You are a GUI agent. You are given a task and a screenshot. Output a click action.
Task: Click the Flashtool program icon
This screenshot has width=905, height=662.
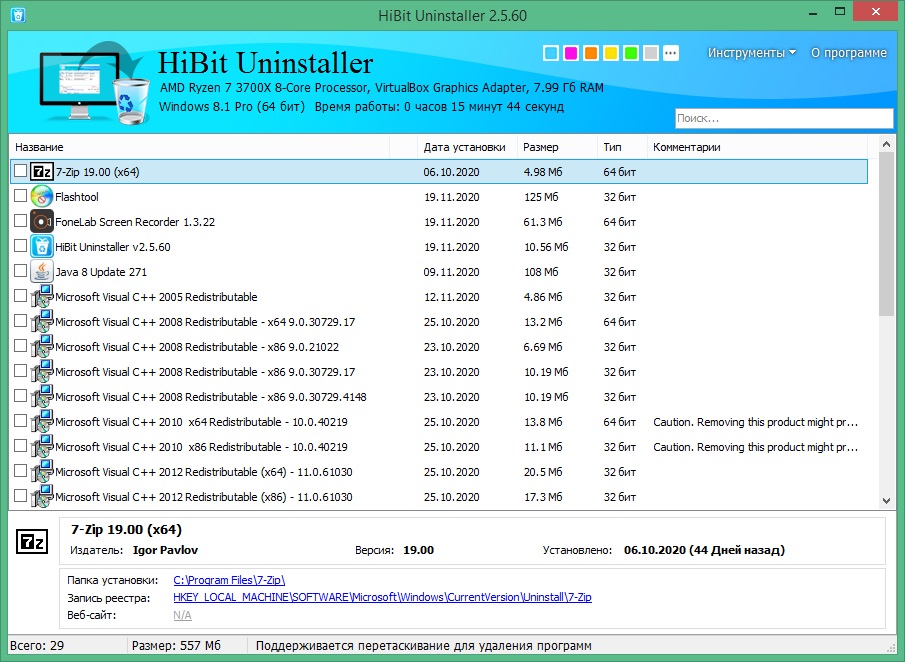[x=41, y=196]
